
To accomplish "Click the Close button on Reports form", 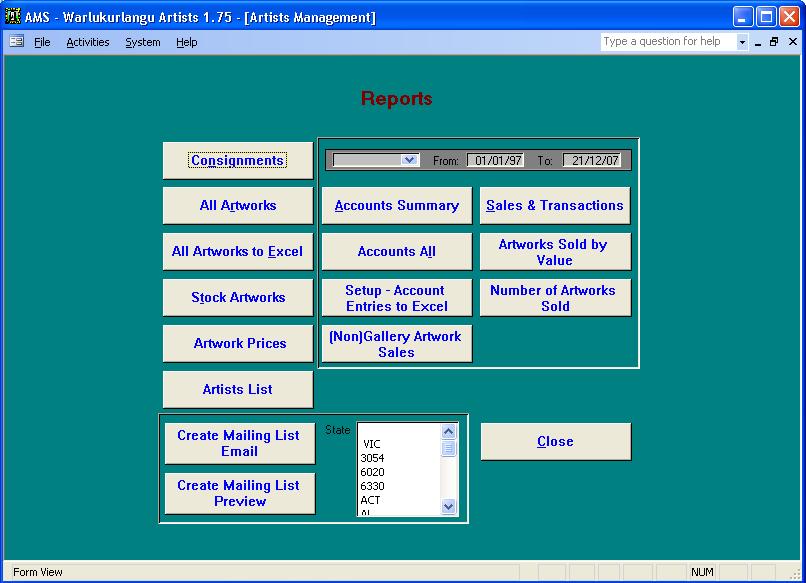I will [x=556, y=442].
